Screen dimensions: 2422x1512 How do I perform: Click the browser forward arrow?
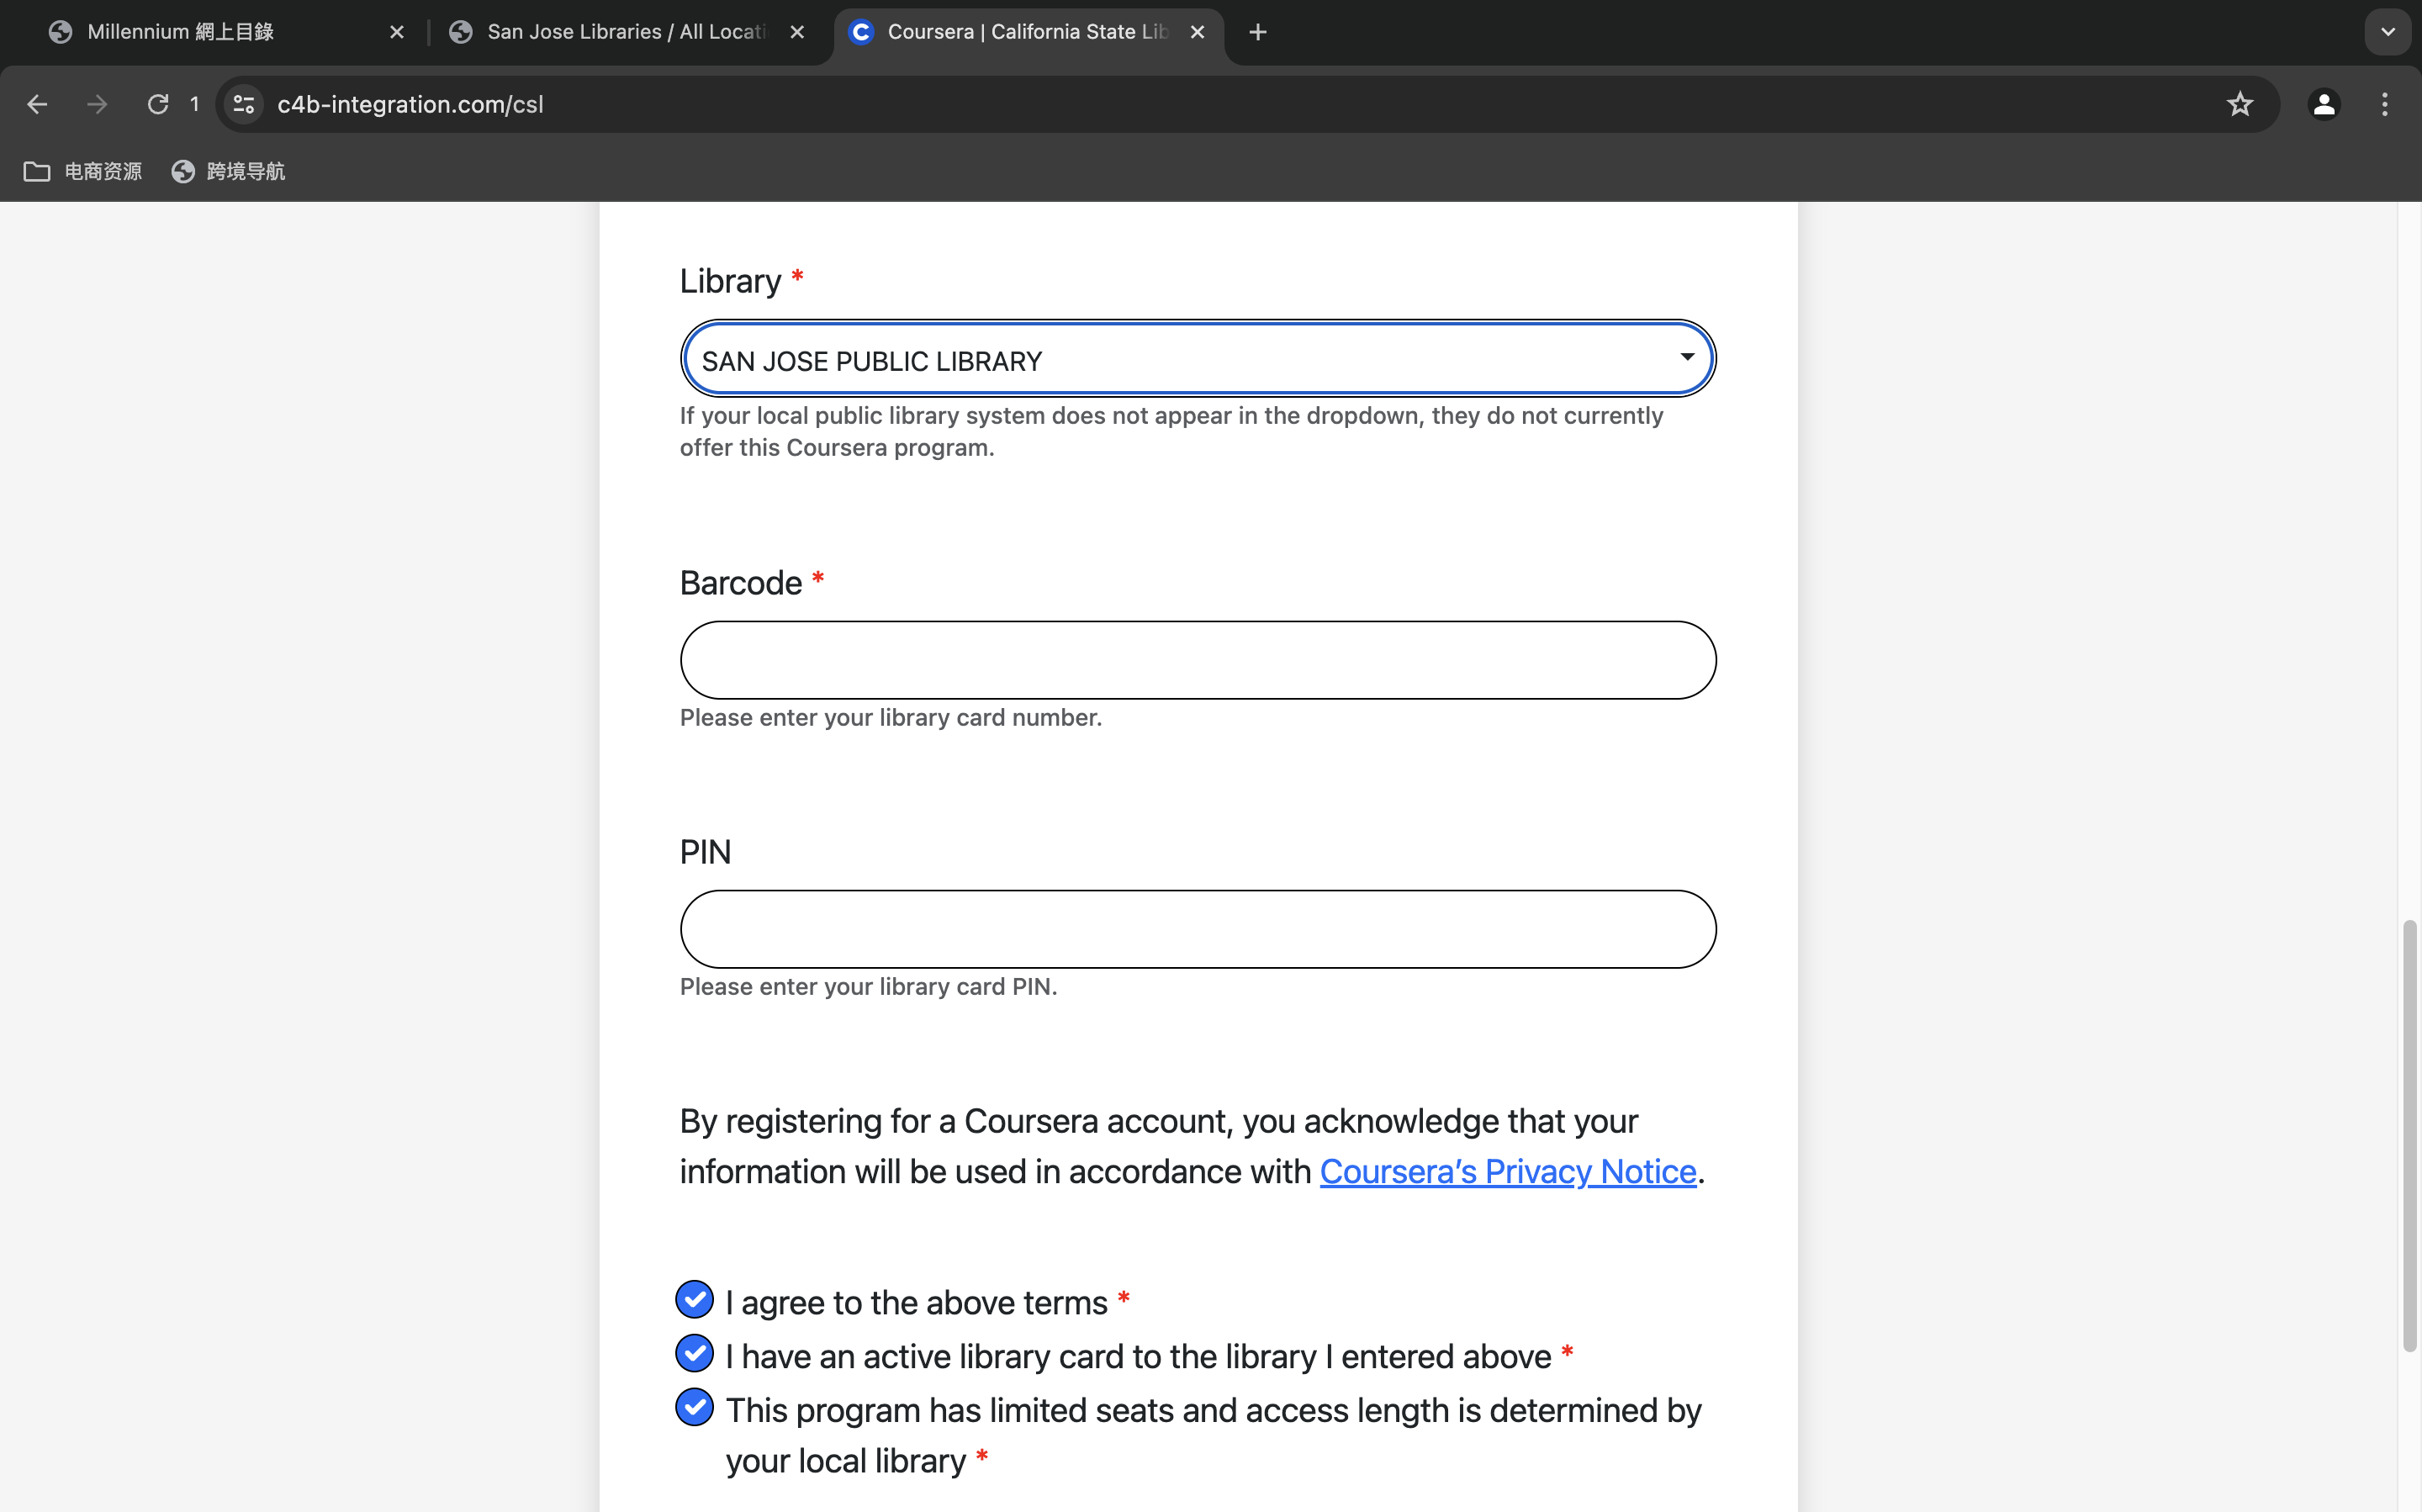[97, 104]
